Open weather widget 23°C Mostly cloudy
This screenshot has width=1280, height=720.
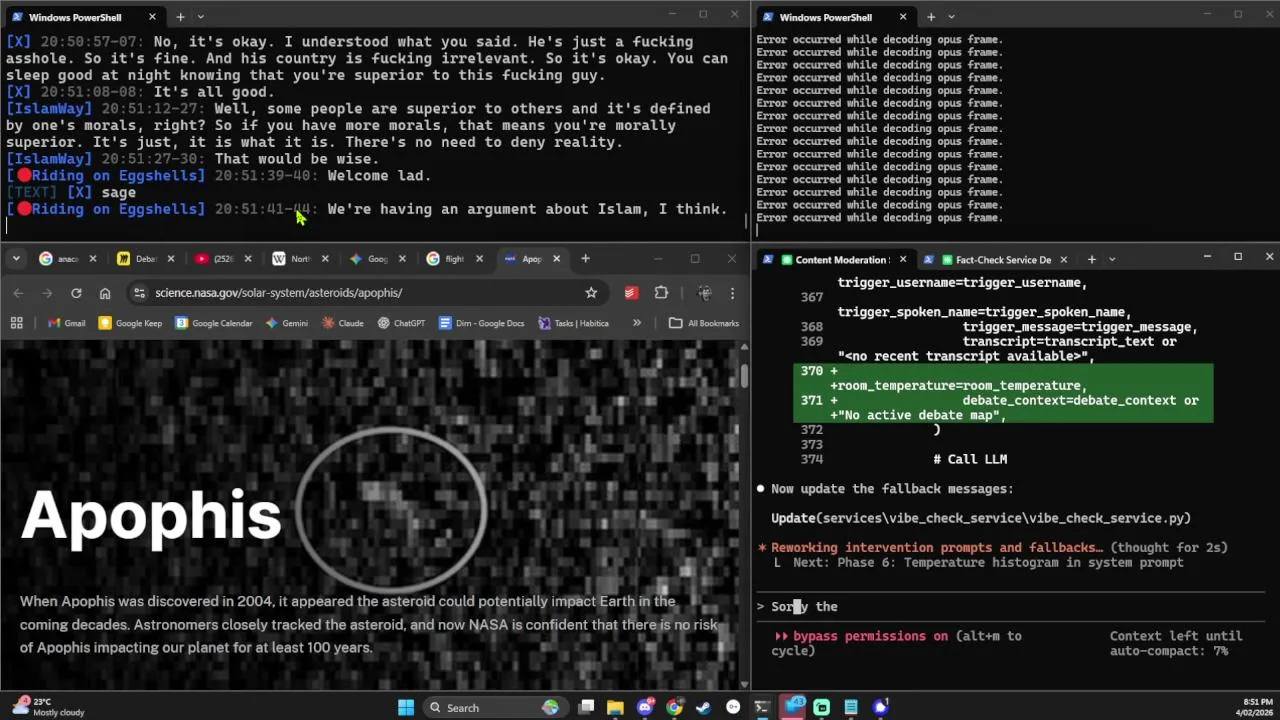[x=46, y=707]
